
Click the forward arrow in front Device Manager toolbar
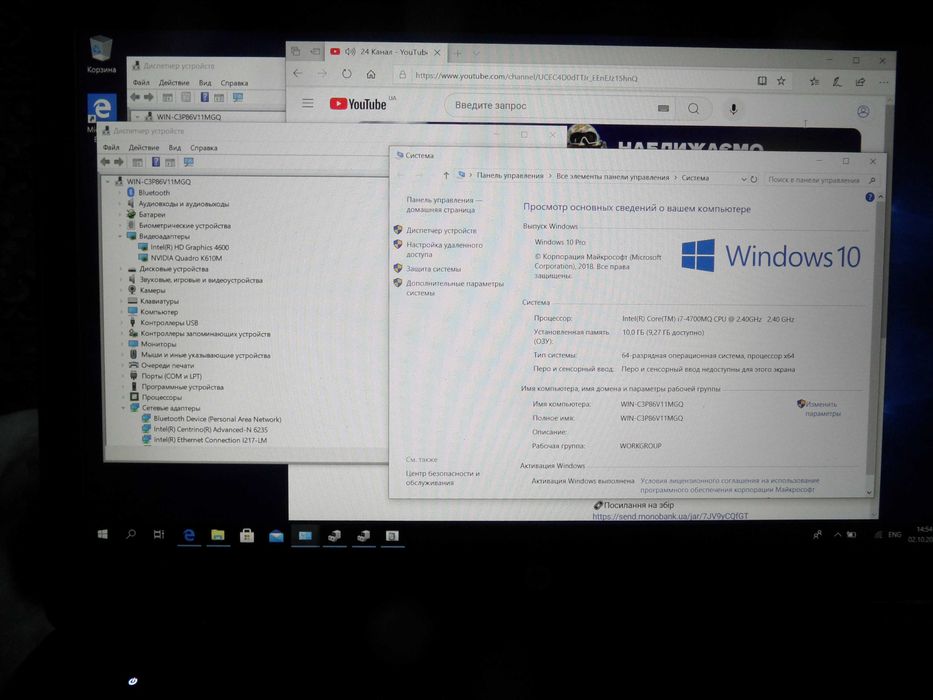coord(119,162)
